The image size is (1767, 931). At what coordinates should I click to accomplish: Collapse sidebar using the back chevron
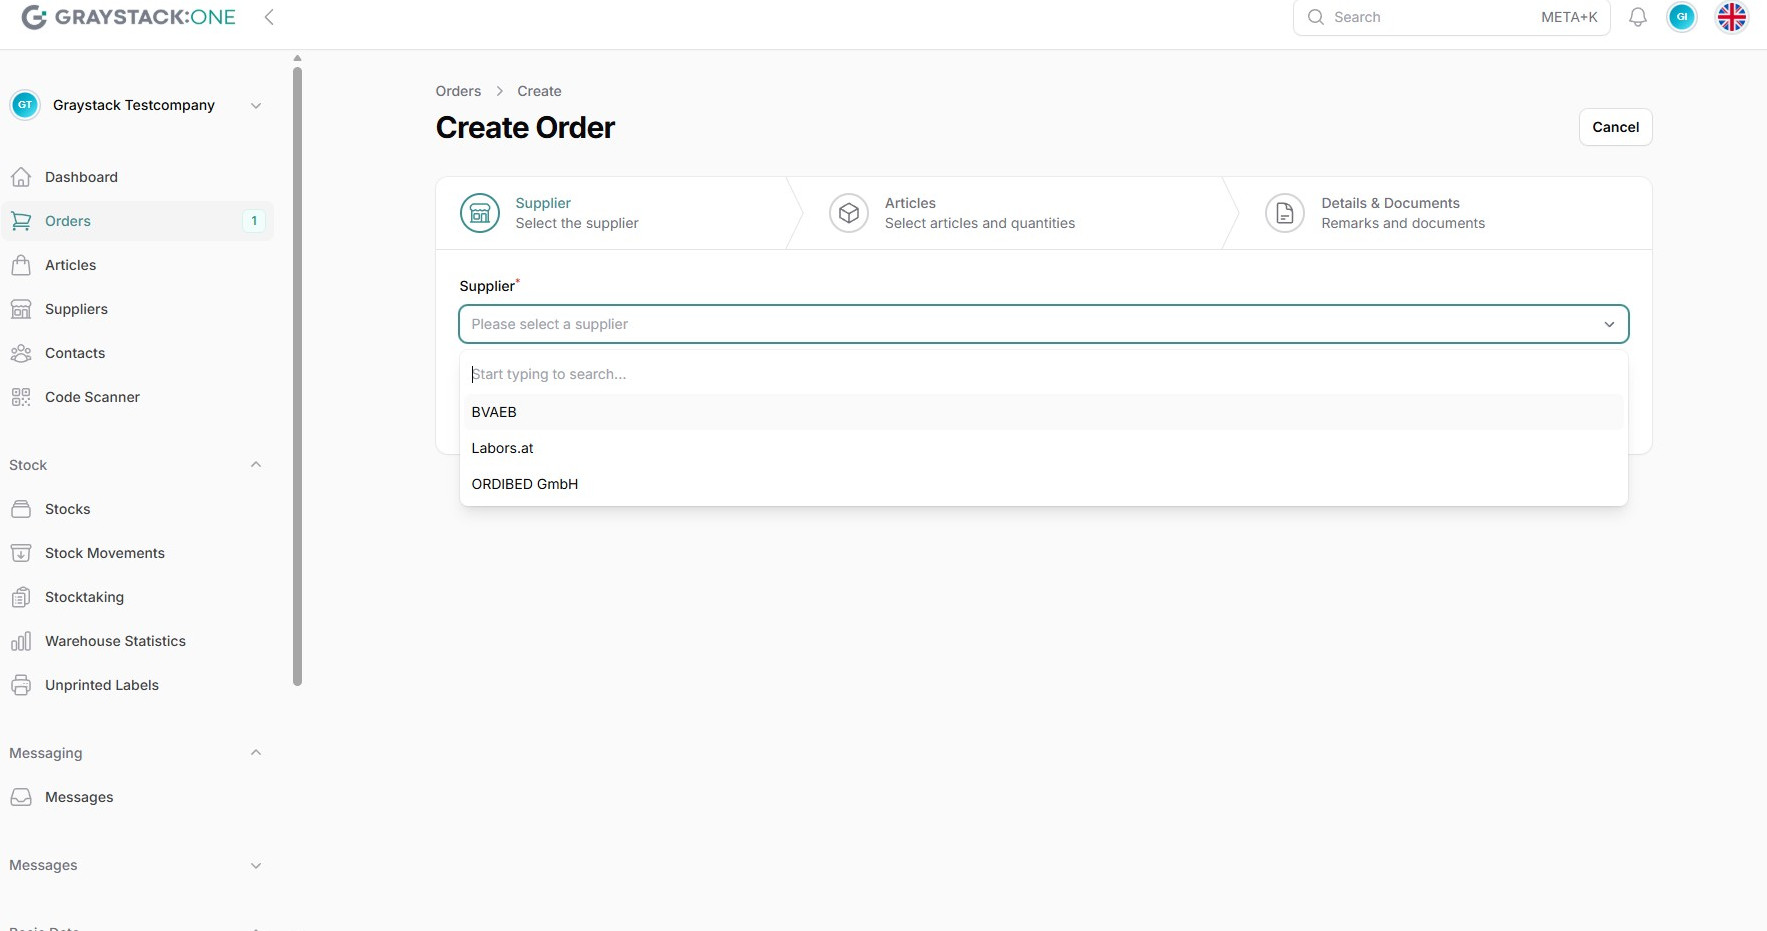[x=269, y=17]
